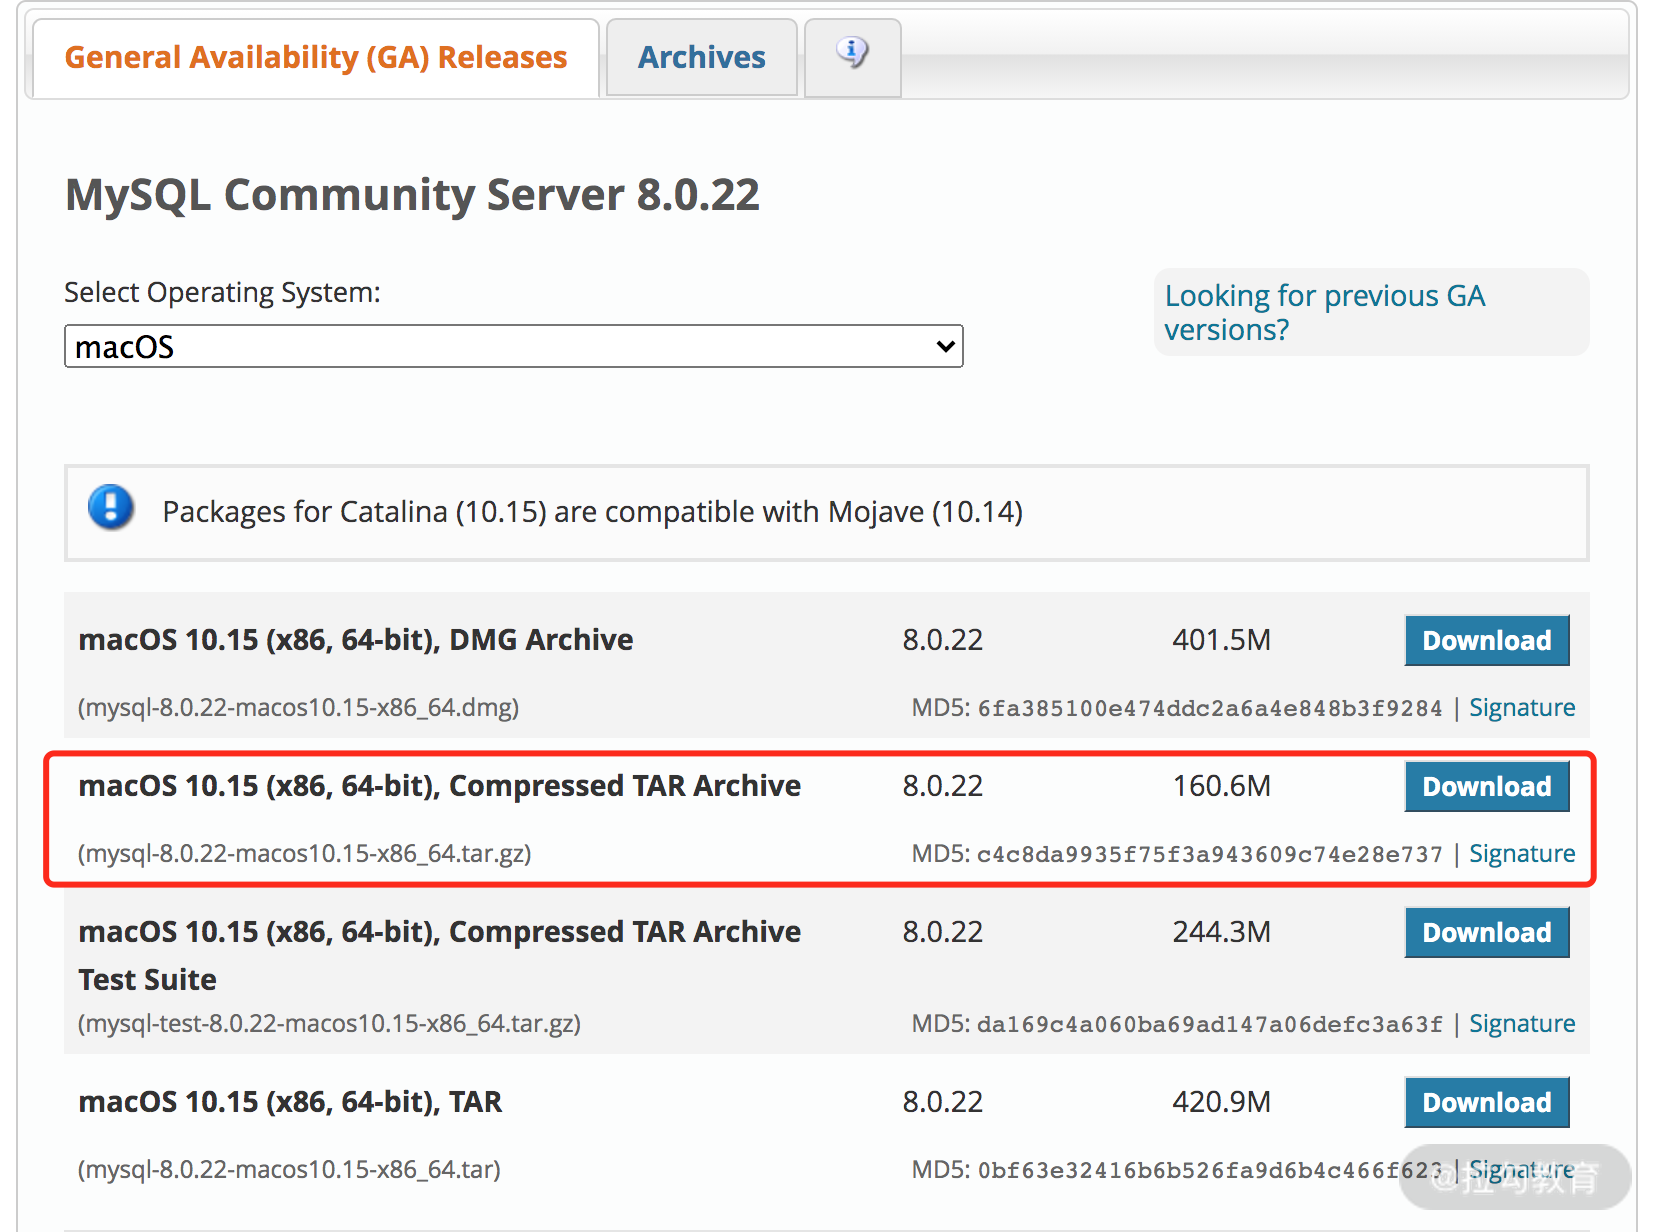Open Signature link for mysql-8.0.22 tar.gz
Screen dimensions: 1654x1232
[x=1521, y=854]
